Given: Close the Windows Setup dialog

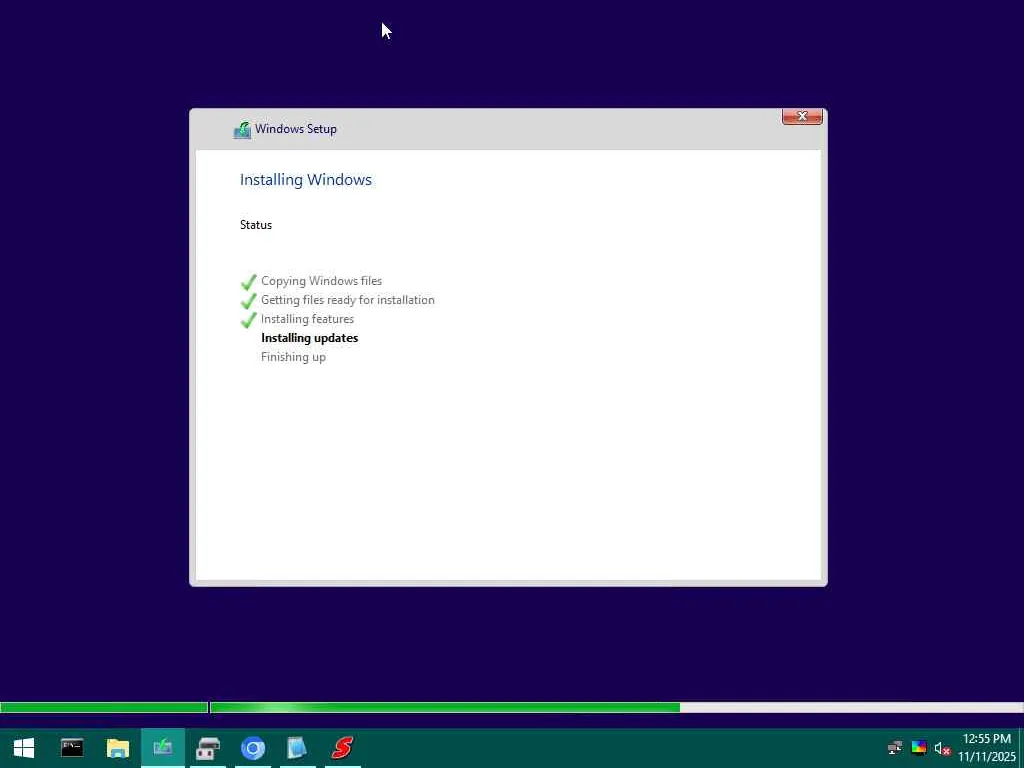Looking at the screenshot, I should click(802, 116).
